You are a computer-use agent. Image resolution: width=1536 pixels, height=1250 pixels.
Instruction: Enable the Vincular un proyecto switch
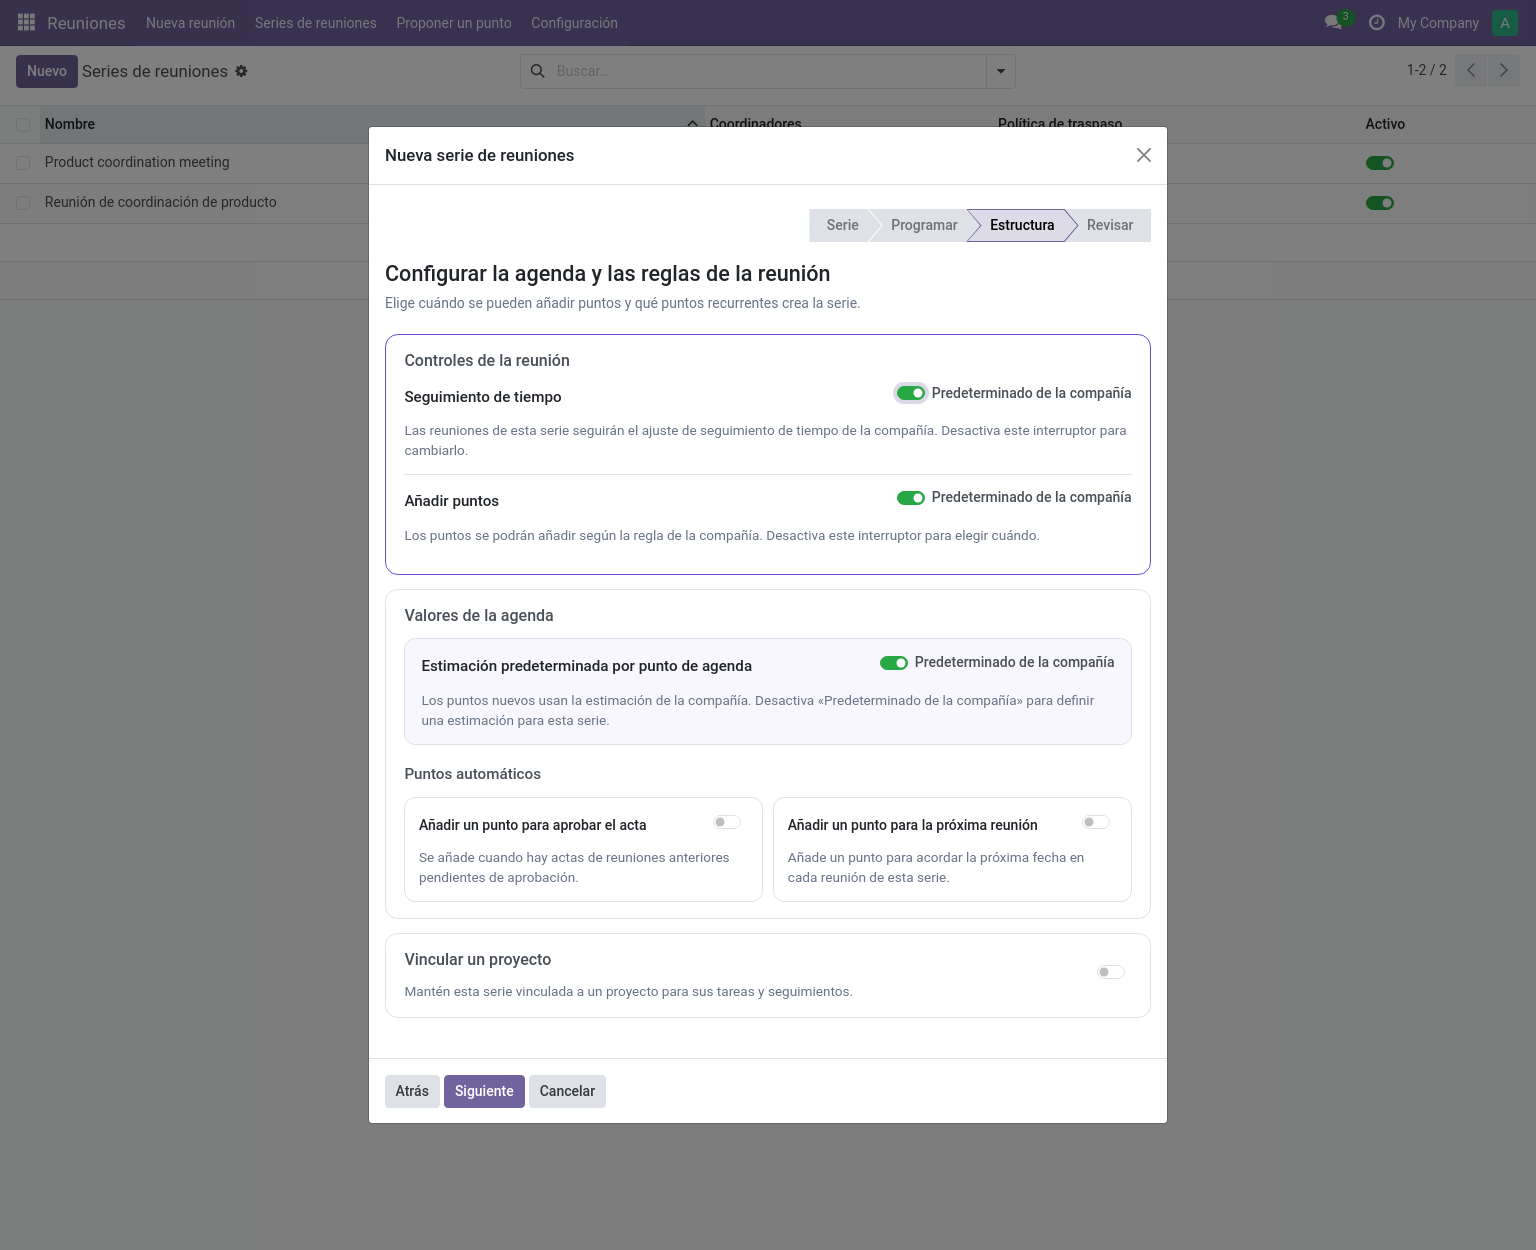(1111, 972)
